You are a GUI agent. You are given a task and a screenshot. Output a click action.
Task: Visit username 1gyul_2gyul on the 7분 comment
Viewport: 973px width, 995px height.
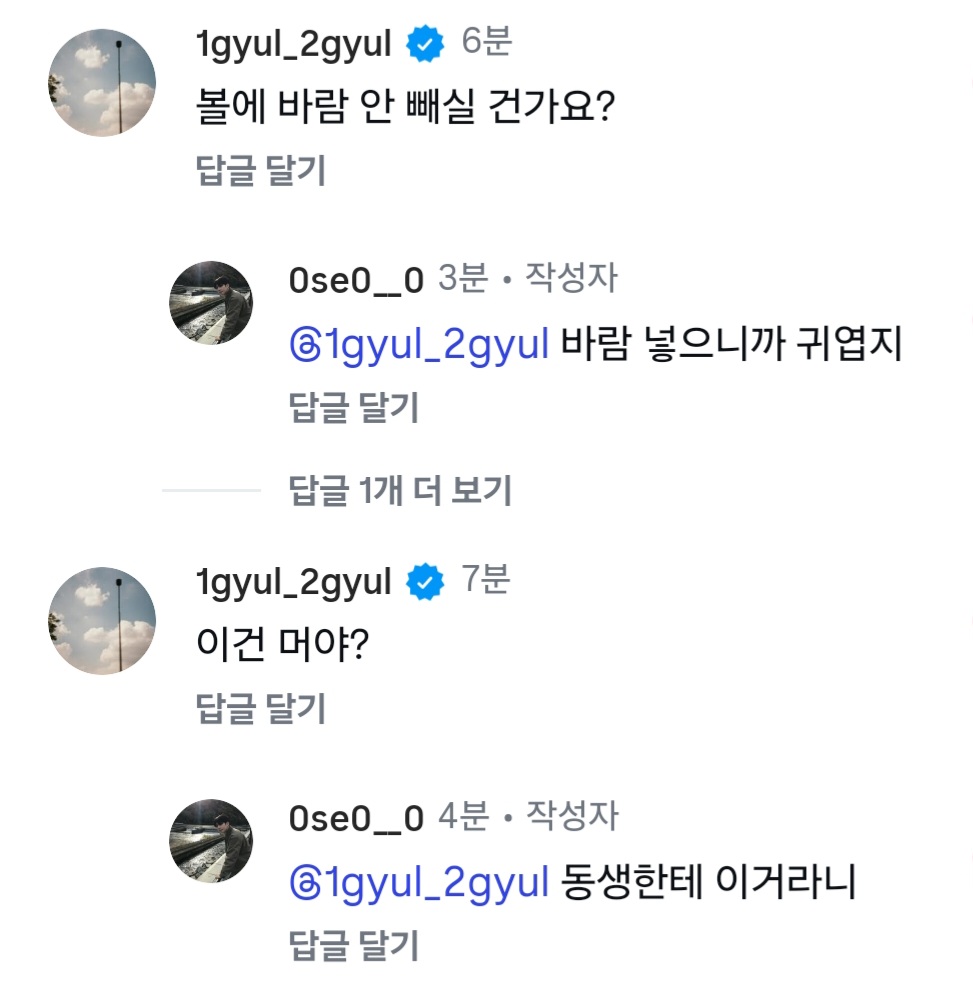tap(294, 582)
